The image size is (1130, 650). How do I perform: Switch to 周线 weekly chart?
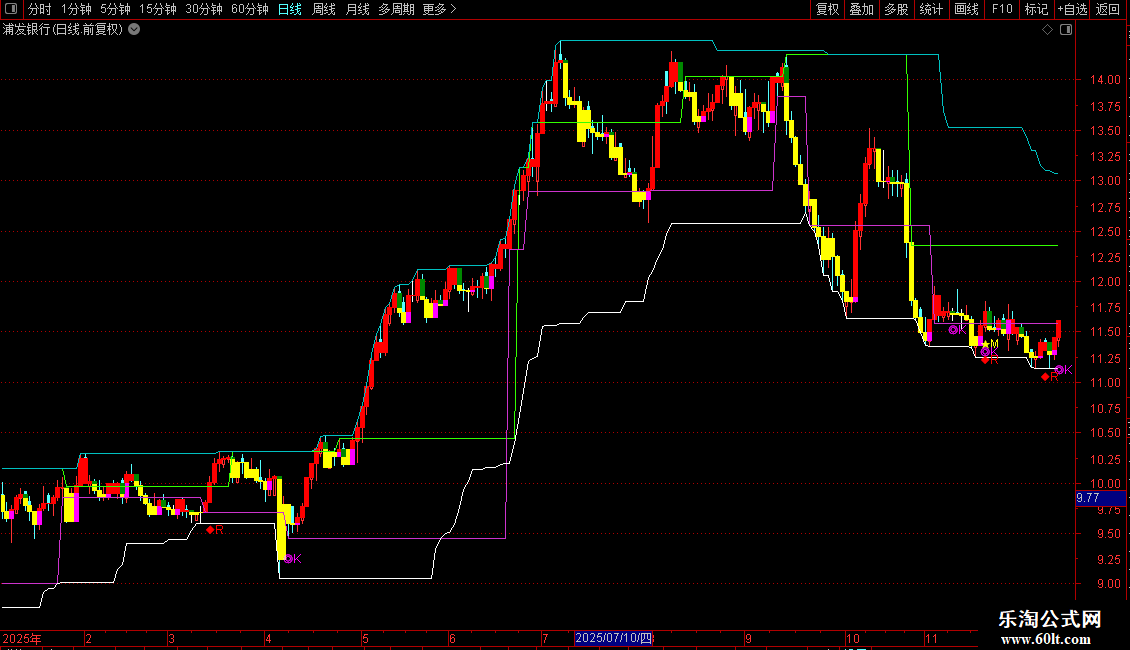tap(324, 9)
